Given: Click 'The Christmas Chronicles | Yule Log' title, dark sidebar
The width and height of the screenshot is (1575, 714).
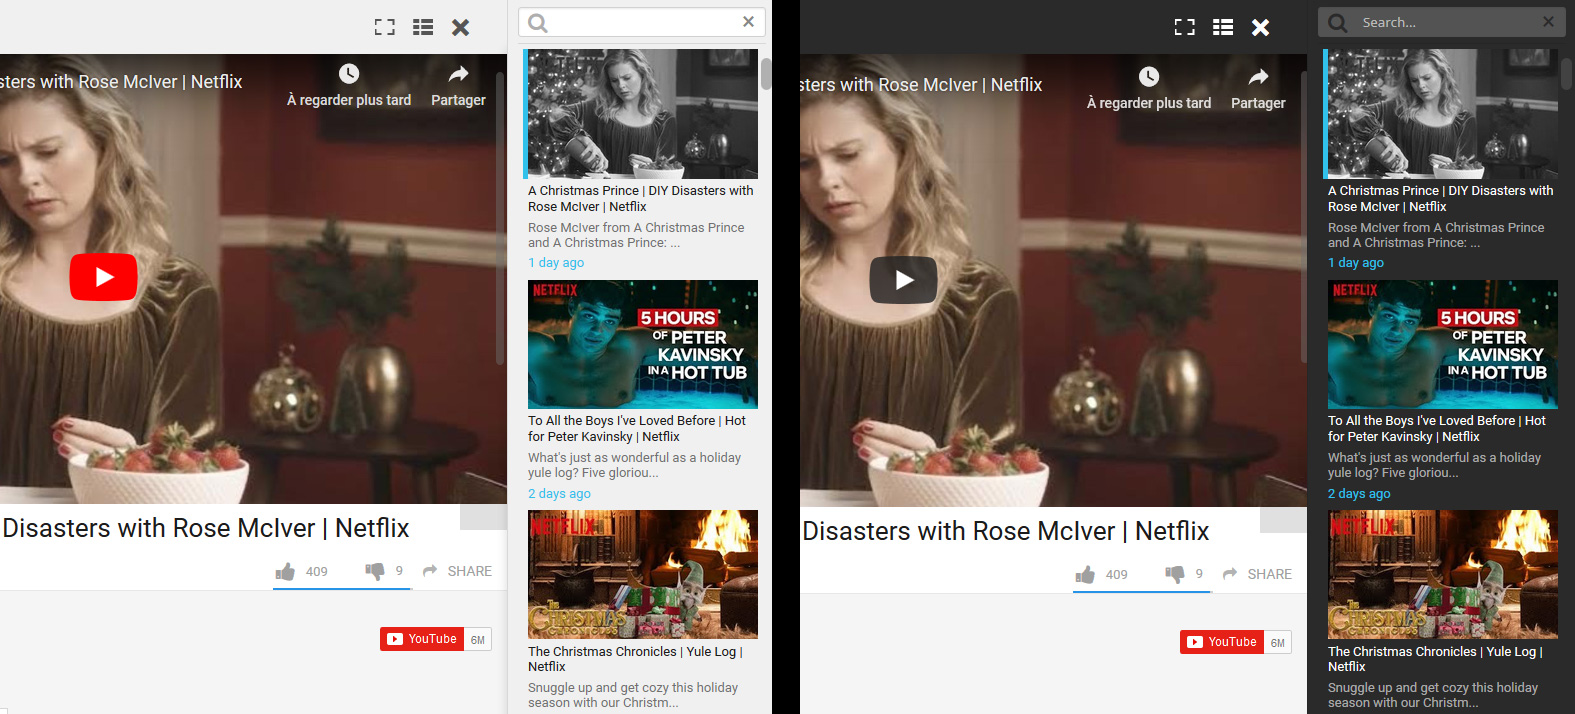Looking at the screenshot, I should click(1436, 659).
